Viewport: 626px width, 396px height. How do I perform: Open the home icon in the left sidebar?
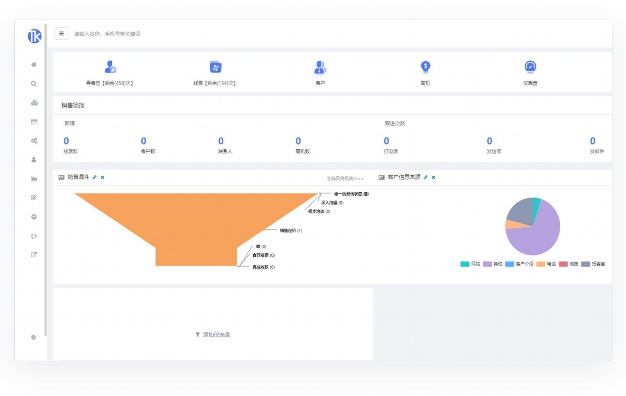(x=34, y=64)
